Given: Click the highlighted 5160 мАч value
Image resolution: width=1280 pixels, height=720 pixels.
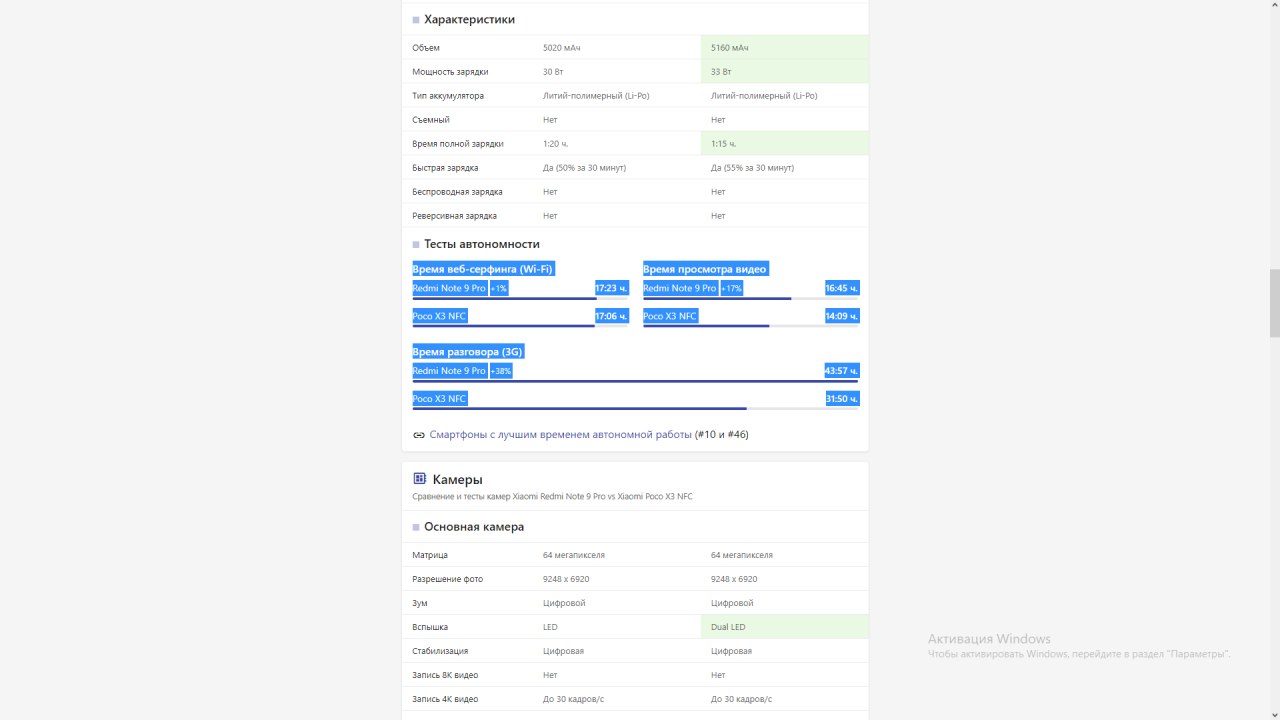Looking at the screenshot, I should coord(730,48).
